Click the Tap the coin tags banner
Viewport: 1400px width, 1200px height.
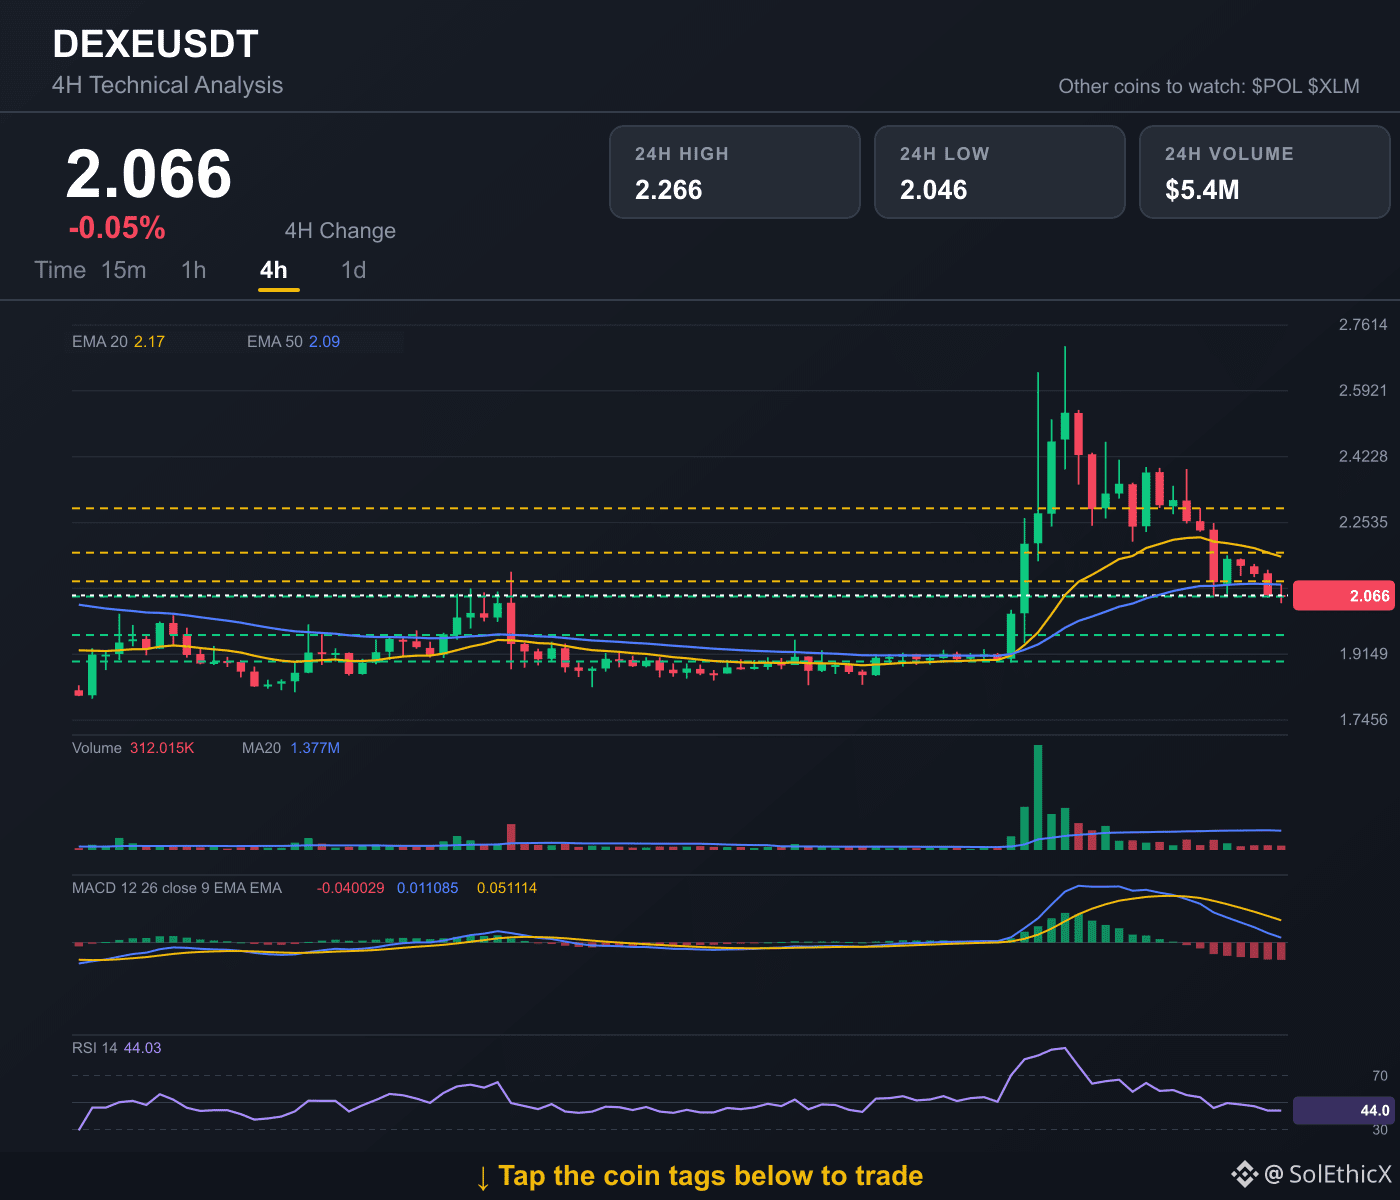click(x=699, y=1176)
